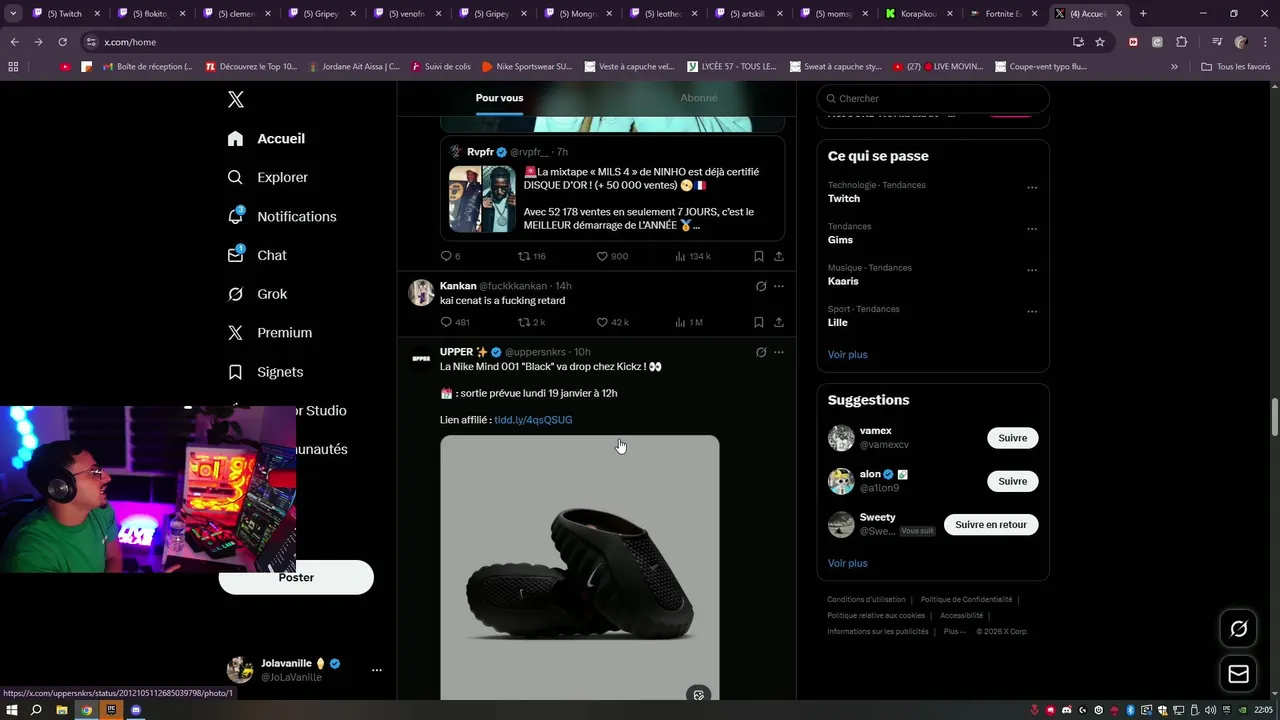Screen dimensions: 1280x720
Task: Reload the page in Chrome
Action: click(x=62, y=42)
